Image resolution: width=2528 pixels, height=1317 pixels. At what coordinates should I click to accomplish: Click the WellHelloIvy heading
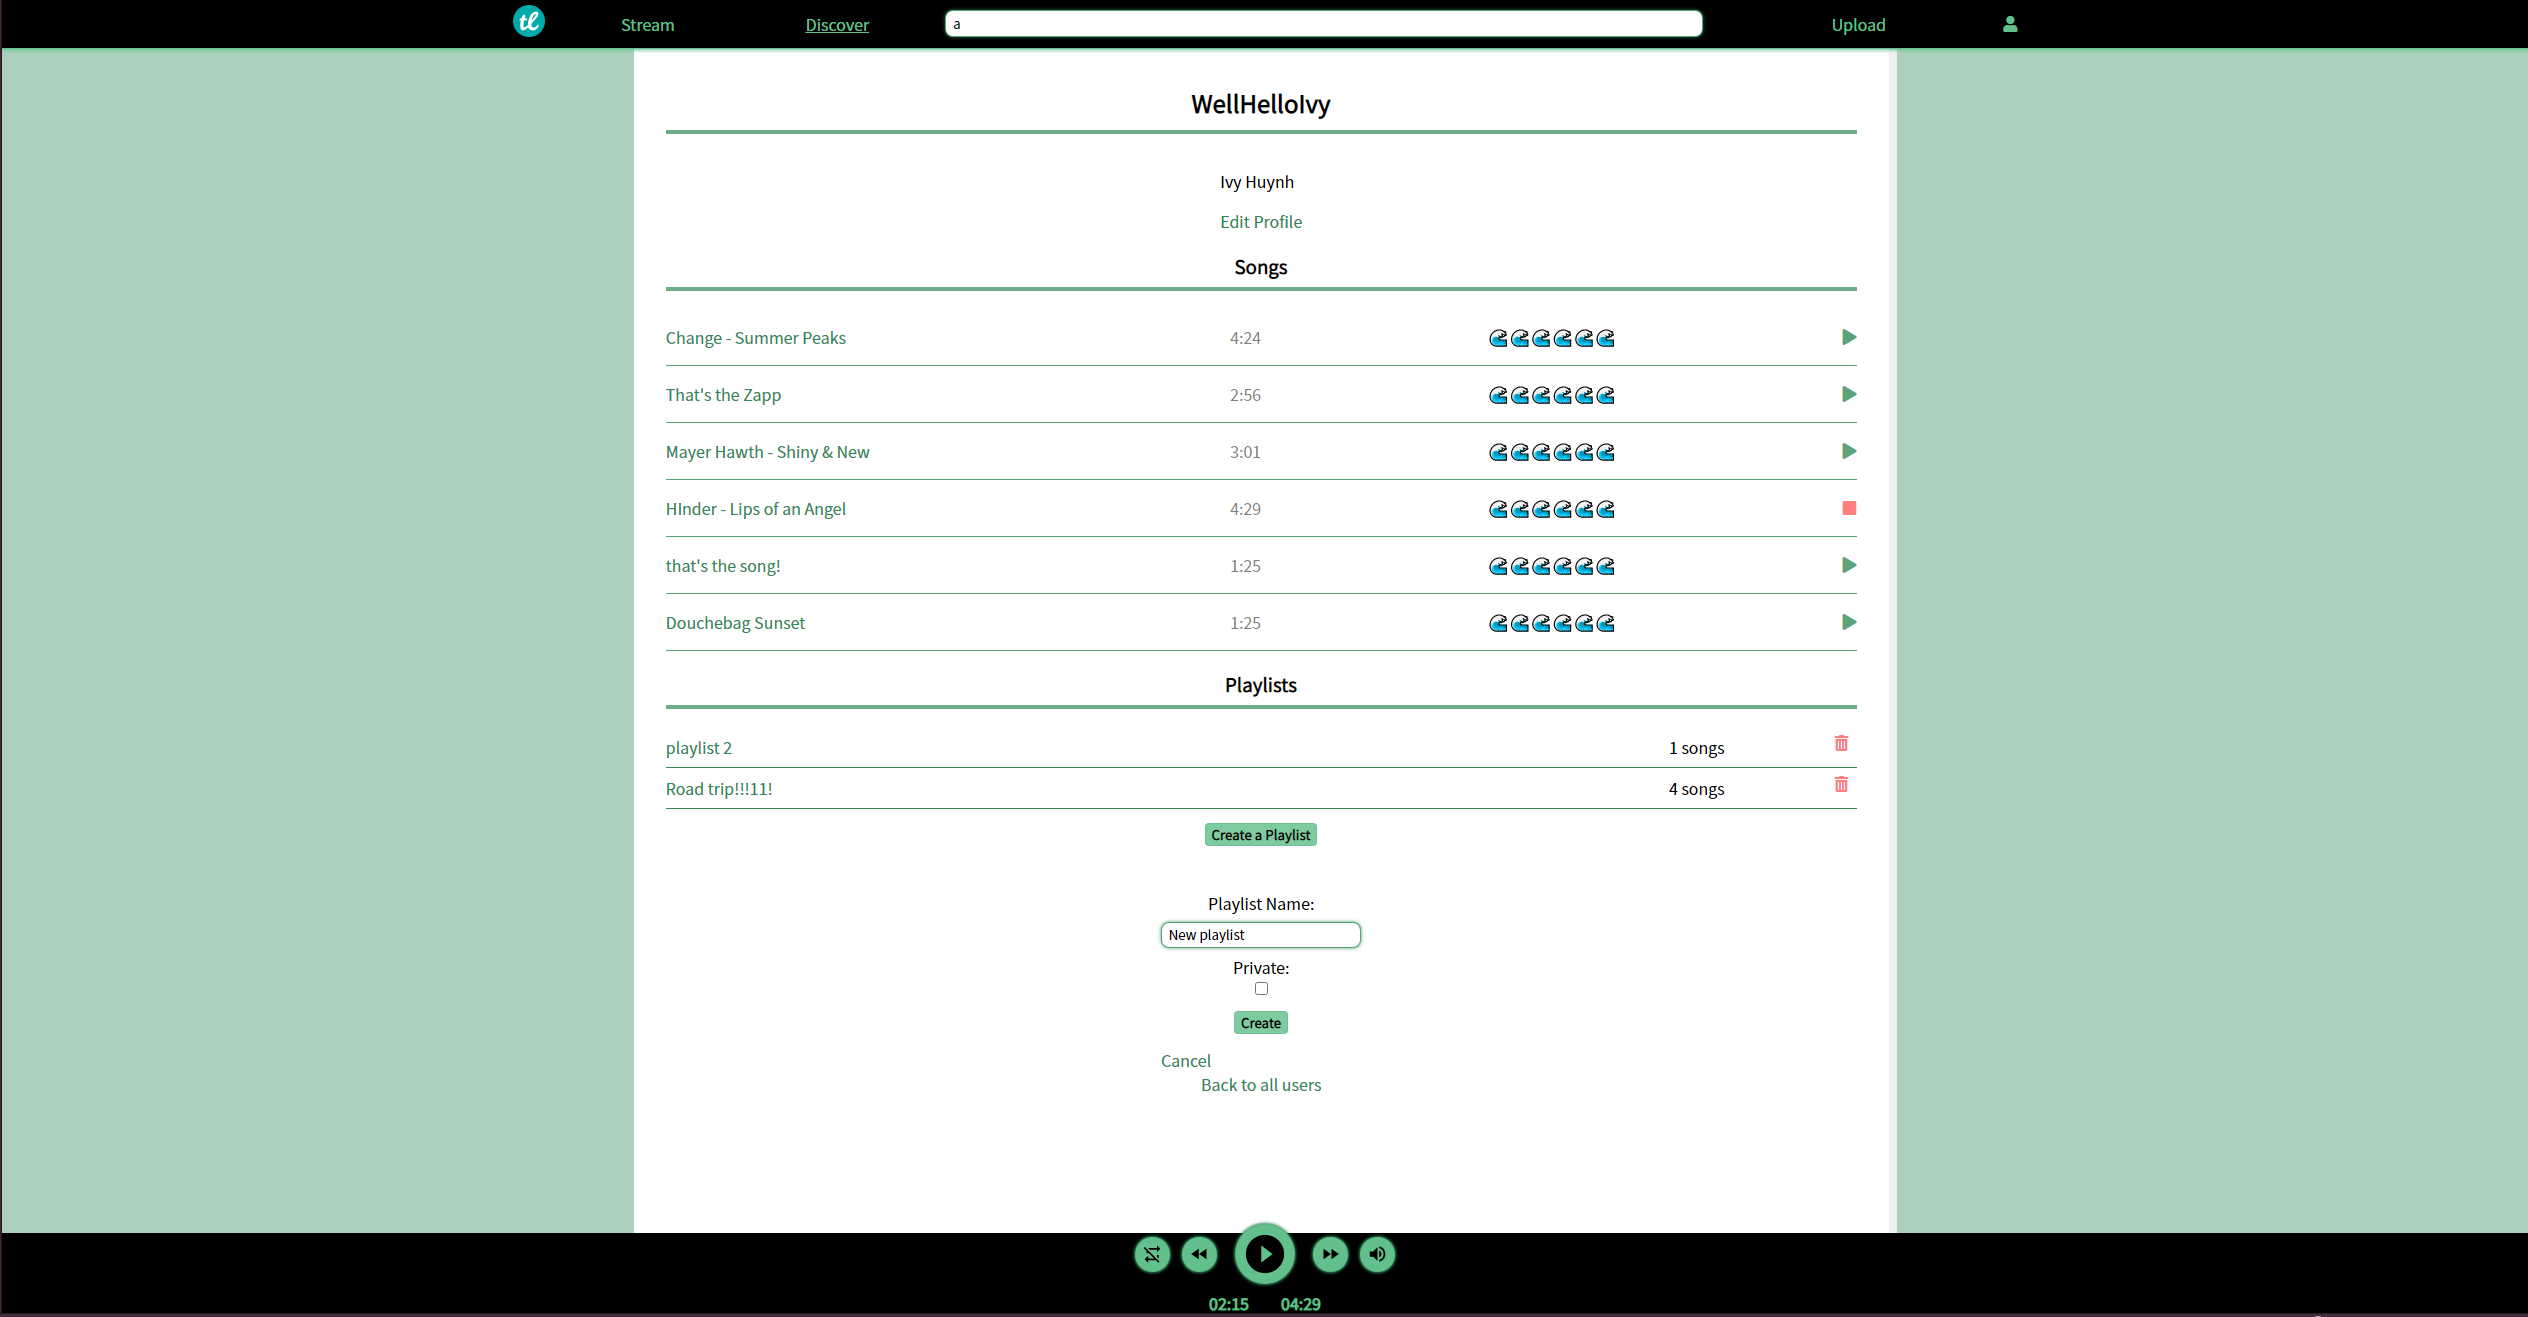pyautogui.click(x=1260, y=104)
